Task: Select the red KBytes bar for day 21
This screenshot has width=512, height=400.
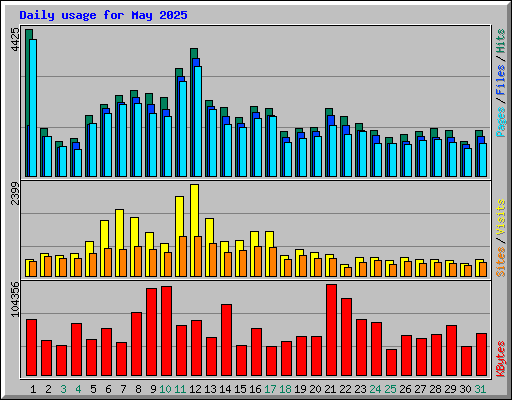Action: [x=332, y=330]
